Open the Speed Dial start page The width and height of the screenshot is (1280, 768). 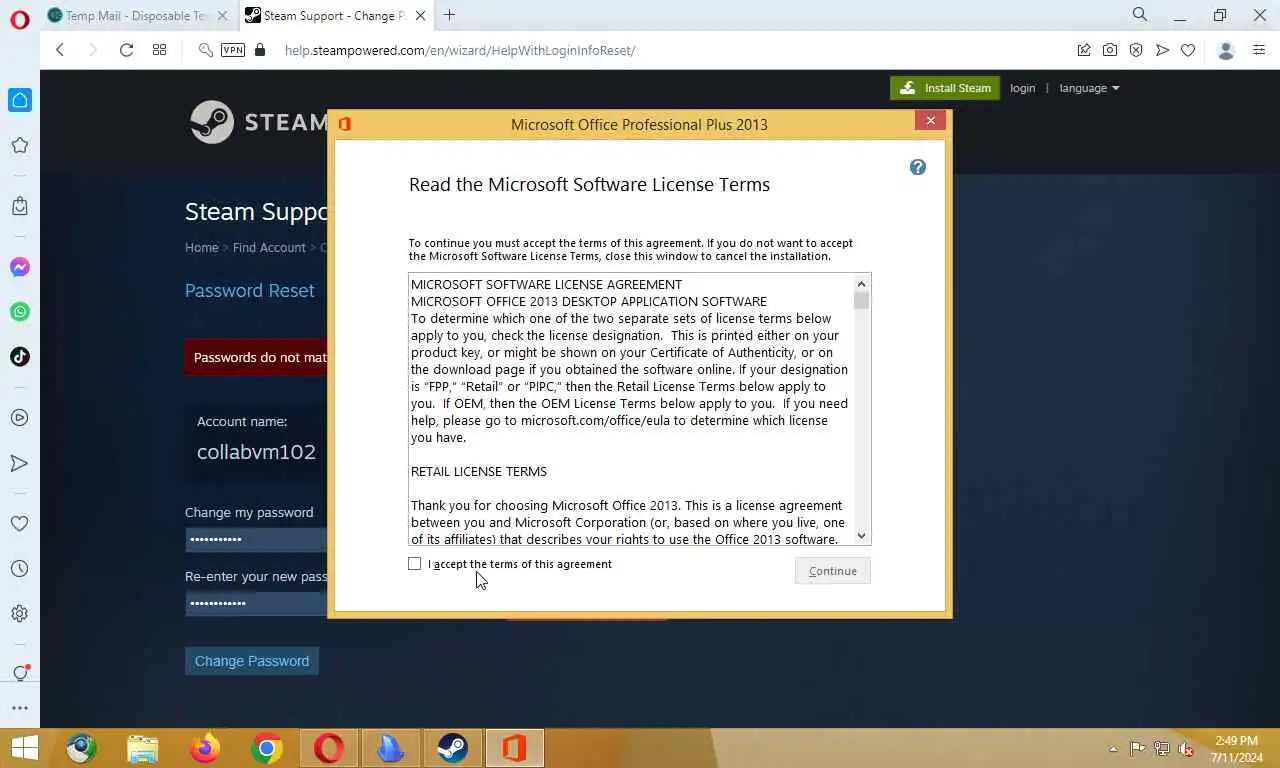pyautogui.click(x=159, y=50)
